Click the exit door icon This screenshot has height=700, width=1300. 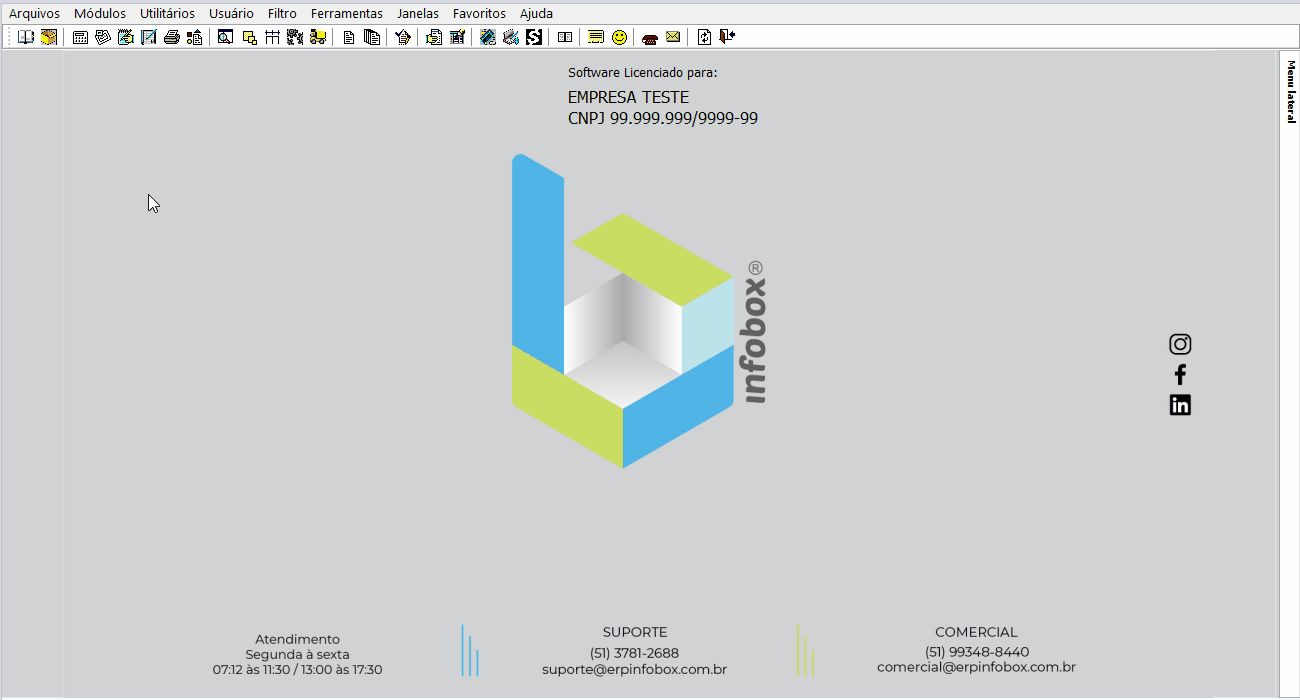[727, 37]
